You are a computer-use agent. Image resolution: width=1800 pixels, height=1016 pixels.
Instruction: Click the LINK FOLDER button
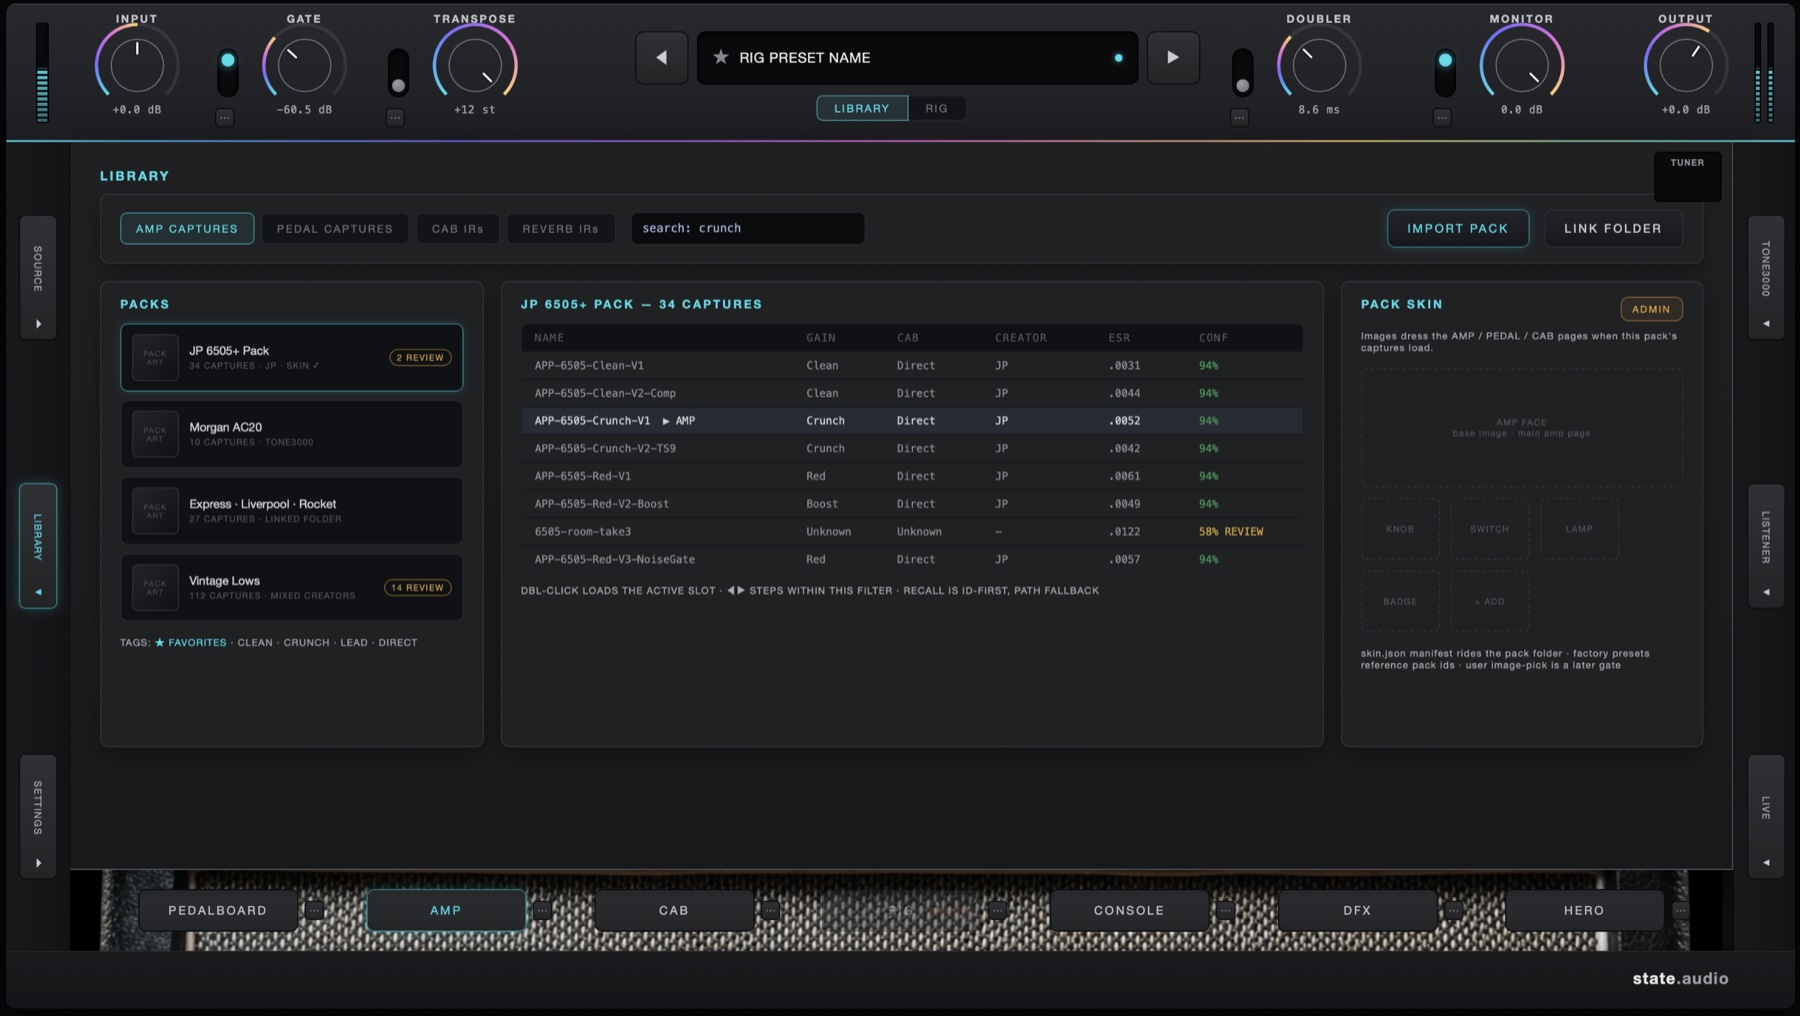[1613, 228]
